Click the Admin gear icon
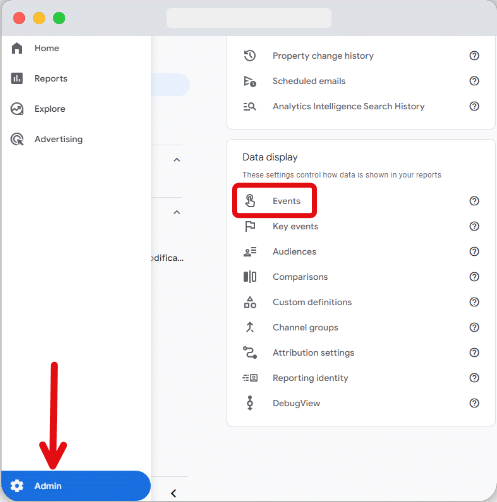Screen dimensions: 497x502 [17, 486]
